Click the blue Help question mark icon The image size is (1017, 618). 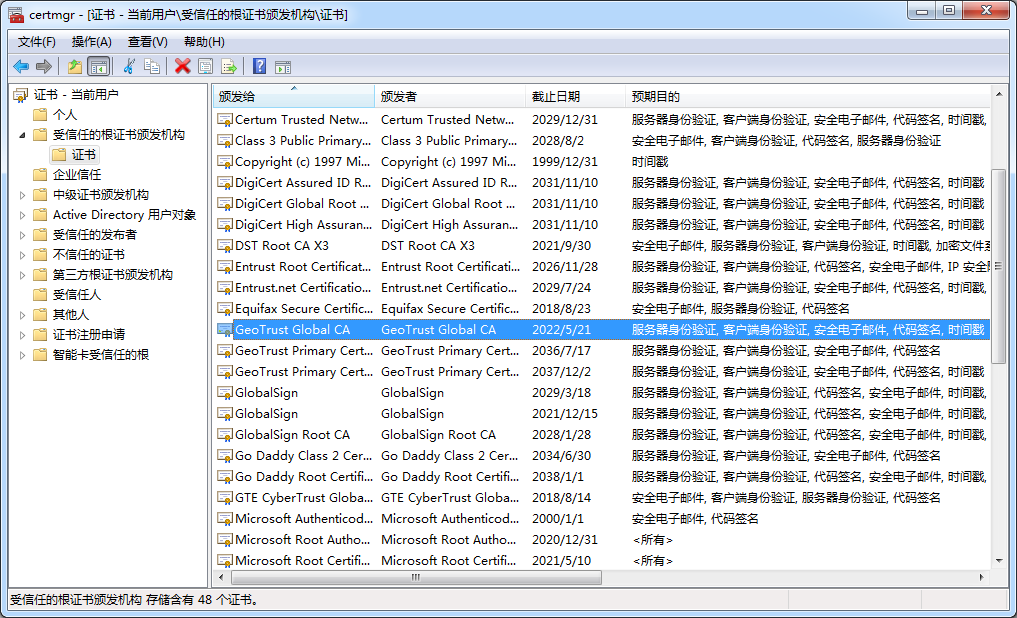pyautogui.click(x=259, y=66)
